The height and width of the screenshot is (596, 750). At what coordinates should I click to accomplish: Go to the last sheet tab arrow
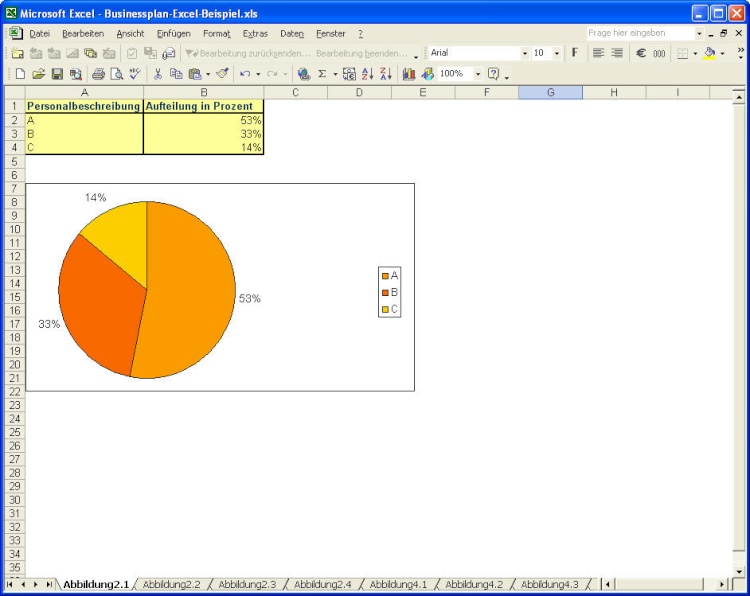[49, 585]
